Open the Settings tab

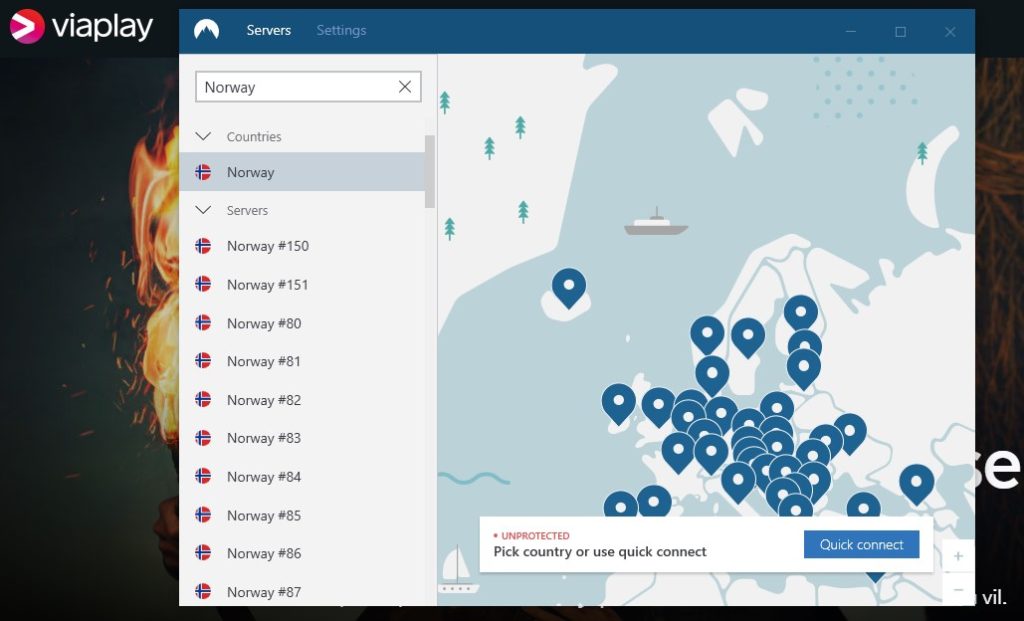[341, 30]
